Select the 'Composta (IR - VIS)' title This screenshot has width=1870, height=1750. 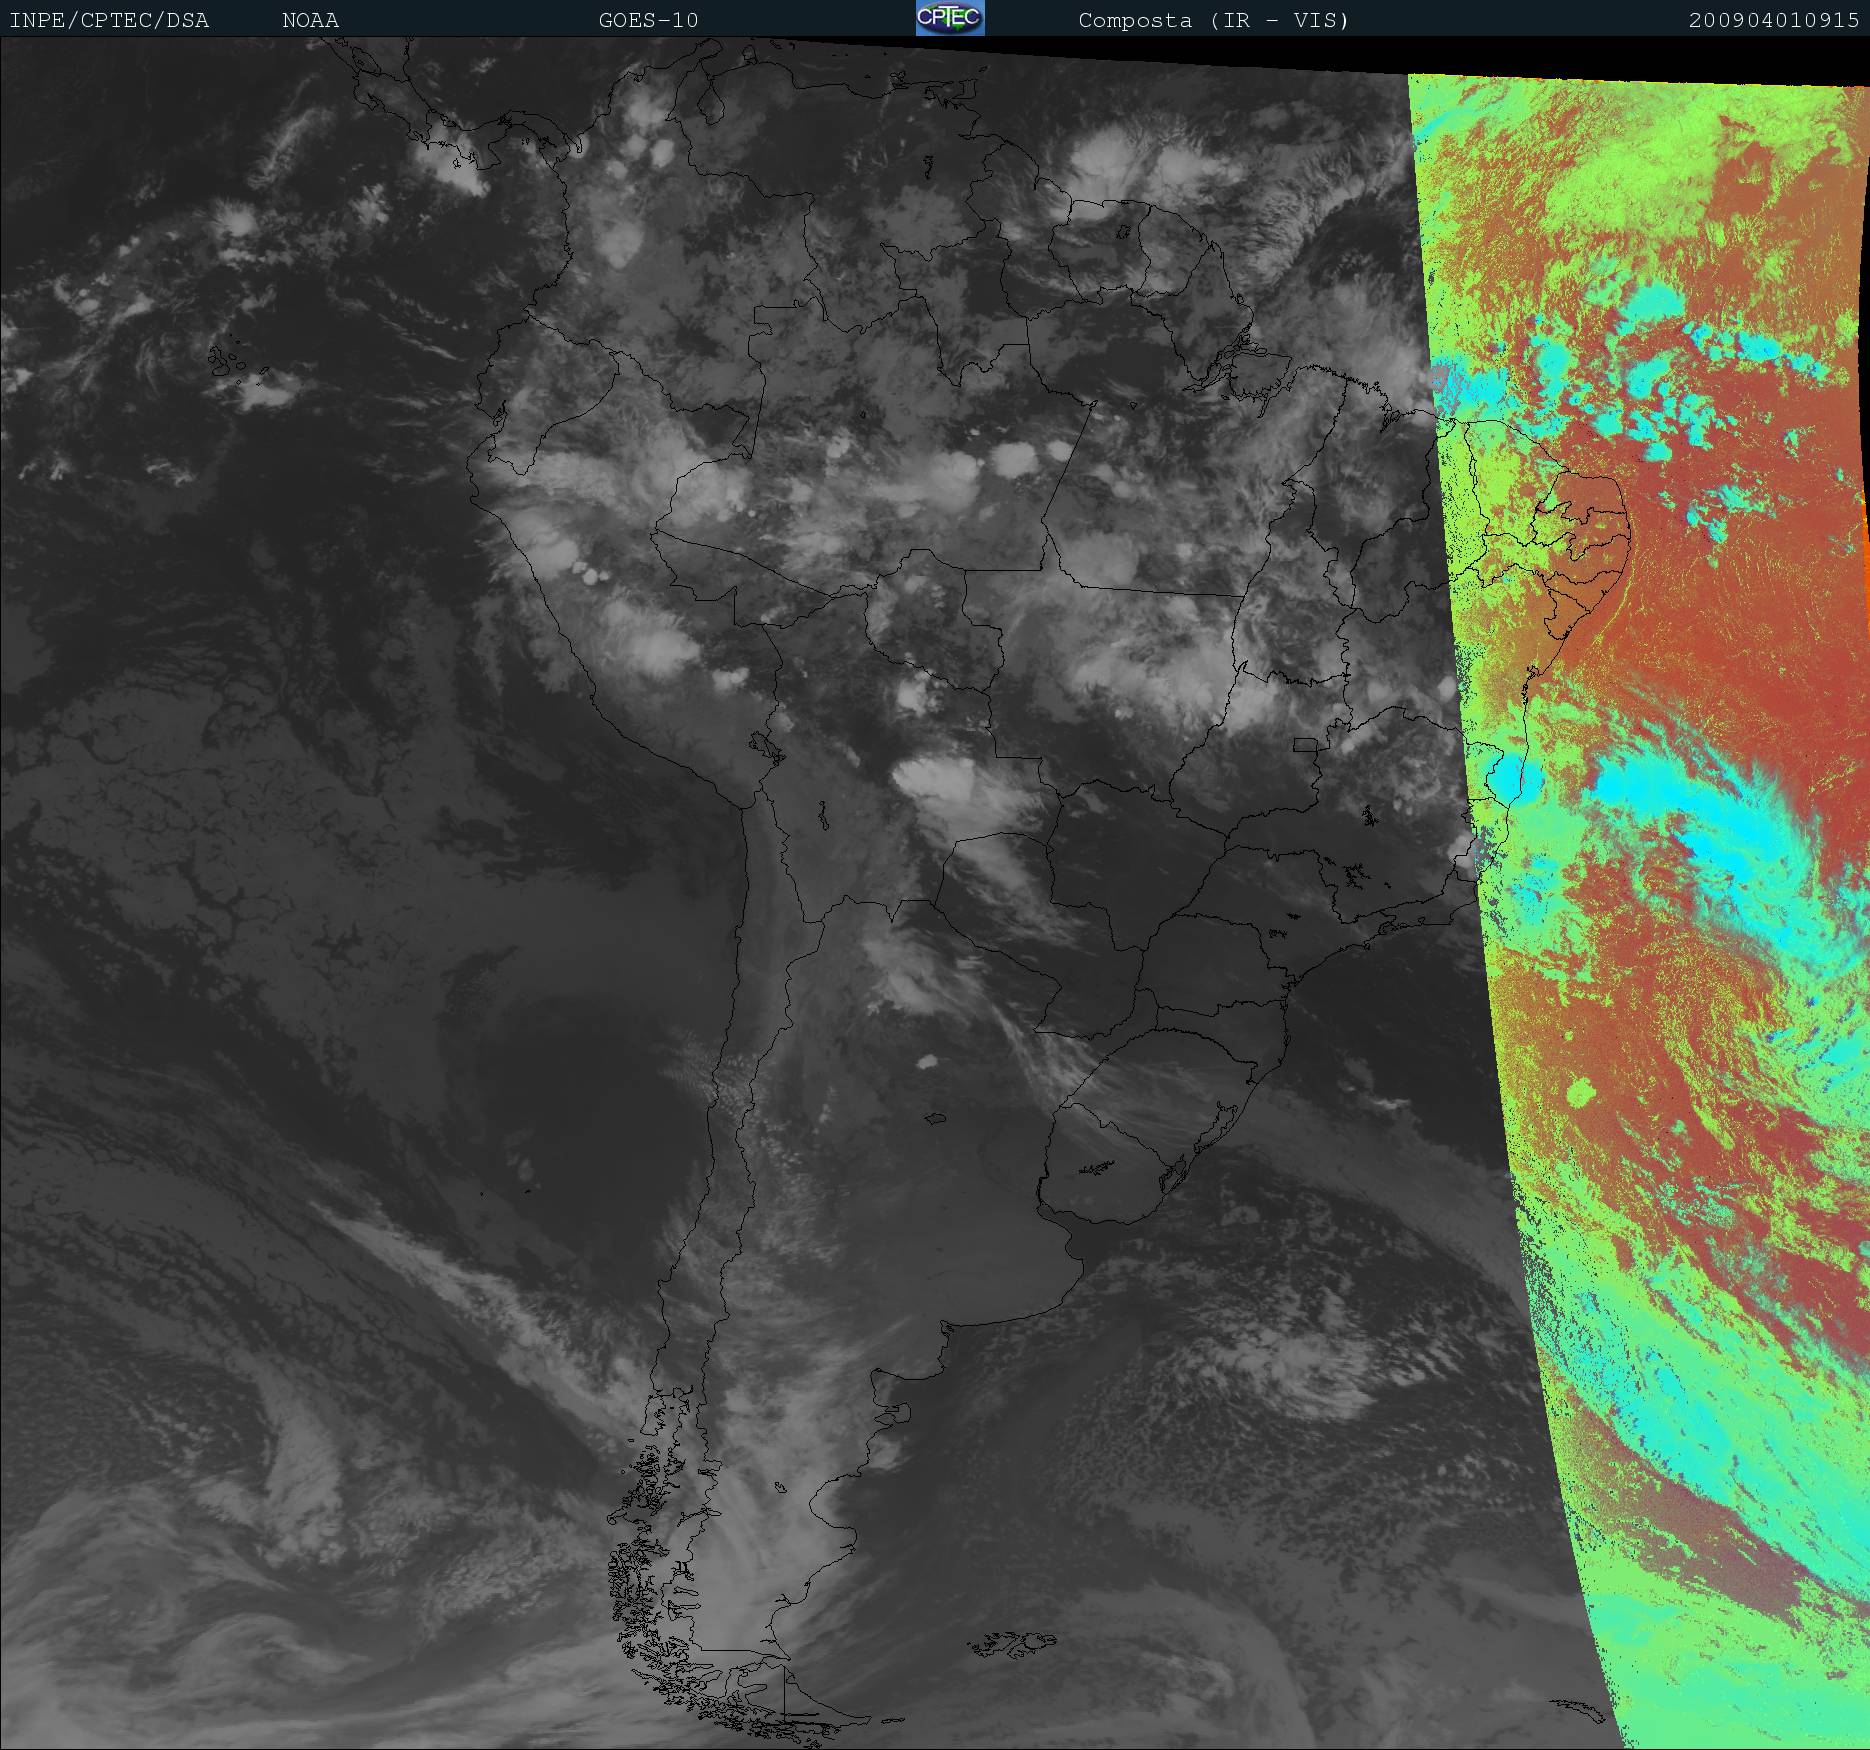(x=1214, y=20)
